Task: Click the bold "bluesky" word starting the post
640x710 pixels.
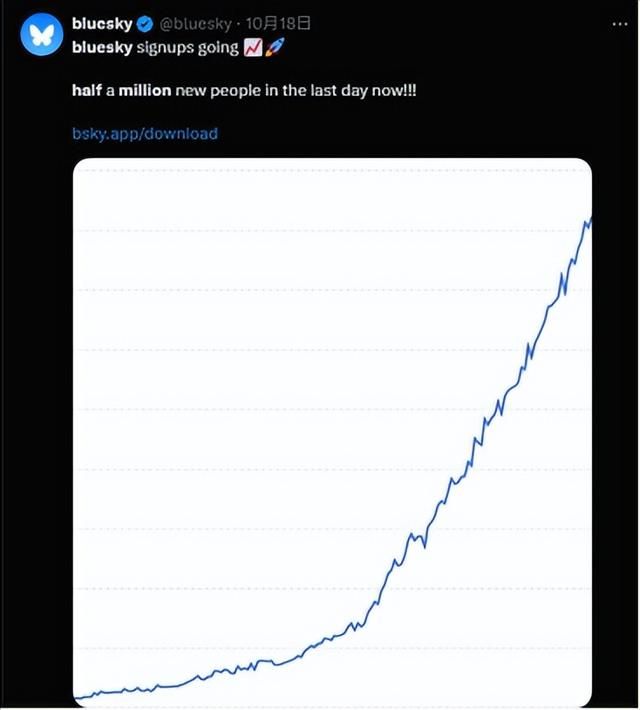Action: (x=102, y=48)
